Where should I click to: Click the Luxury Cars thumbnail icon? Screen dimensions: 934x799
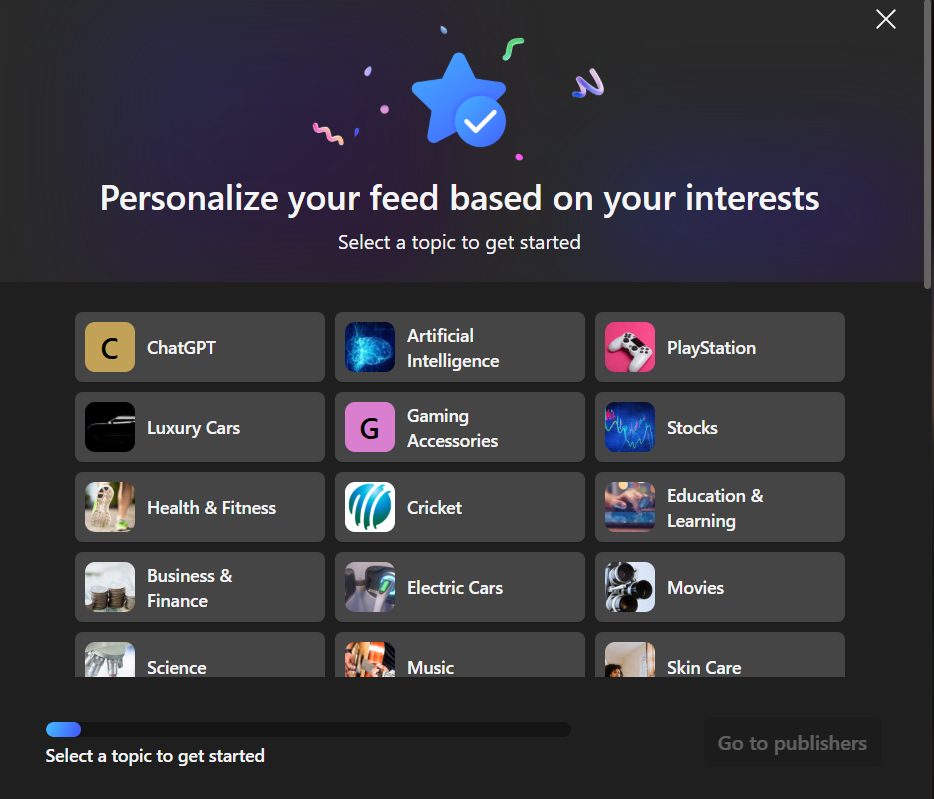(x=110, y=427)
